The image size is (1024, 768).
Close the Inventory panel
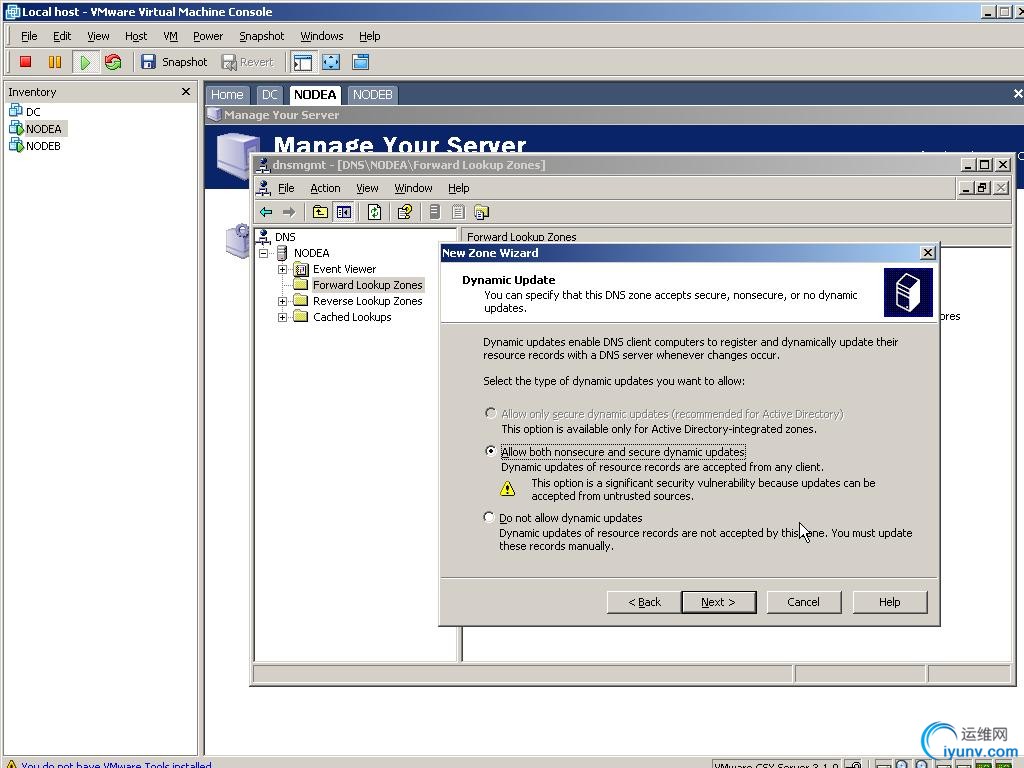186,91
